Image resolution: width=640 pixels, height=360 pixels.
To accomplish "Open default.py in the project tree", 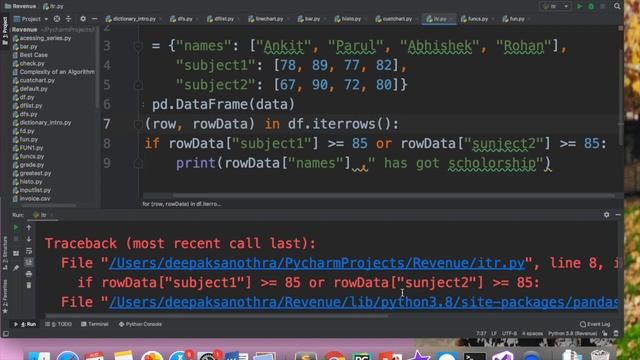I will (x=30, y=89).
